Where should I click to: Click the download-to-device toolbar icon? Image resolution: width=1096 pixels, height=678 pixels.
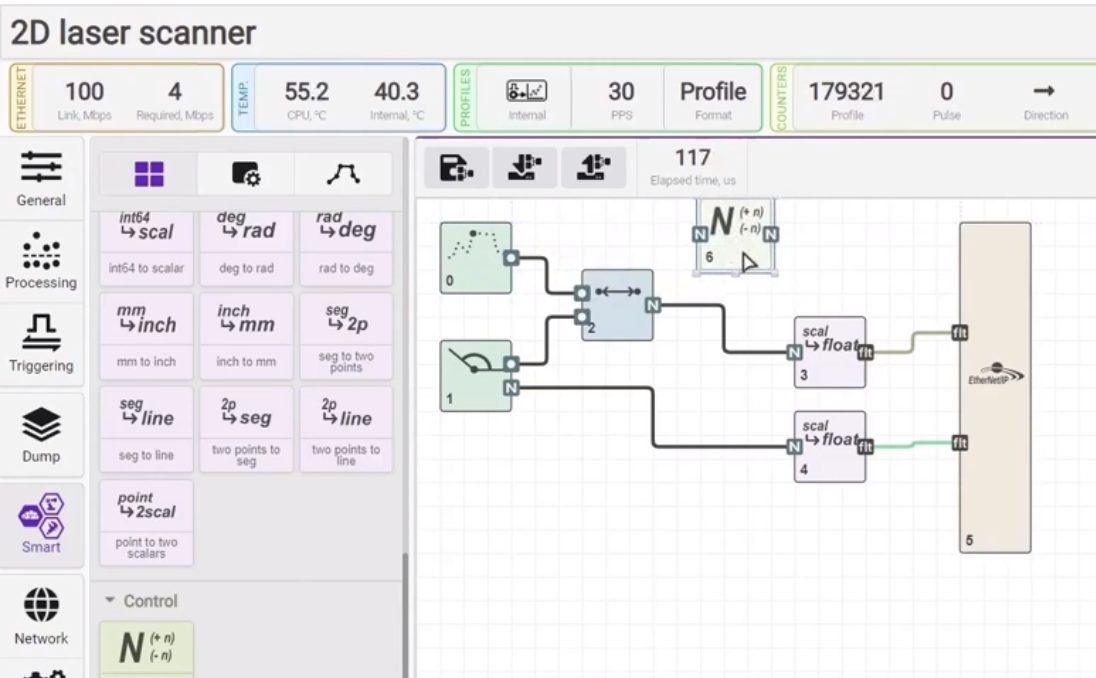(x=525, y=168)
